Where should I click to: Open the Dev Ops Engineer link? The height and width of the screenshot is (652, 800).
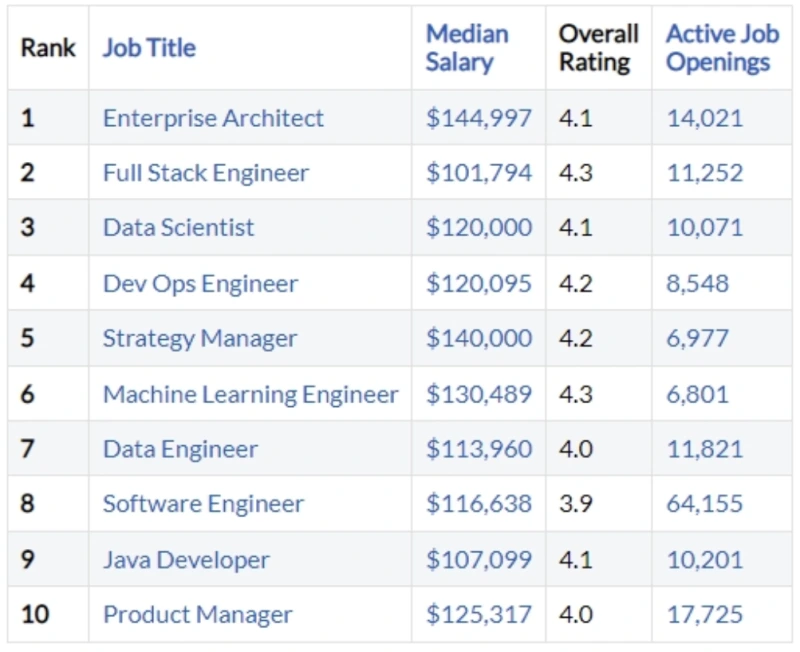click(x=200, y=283)
